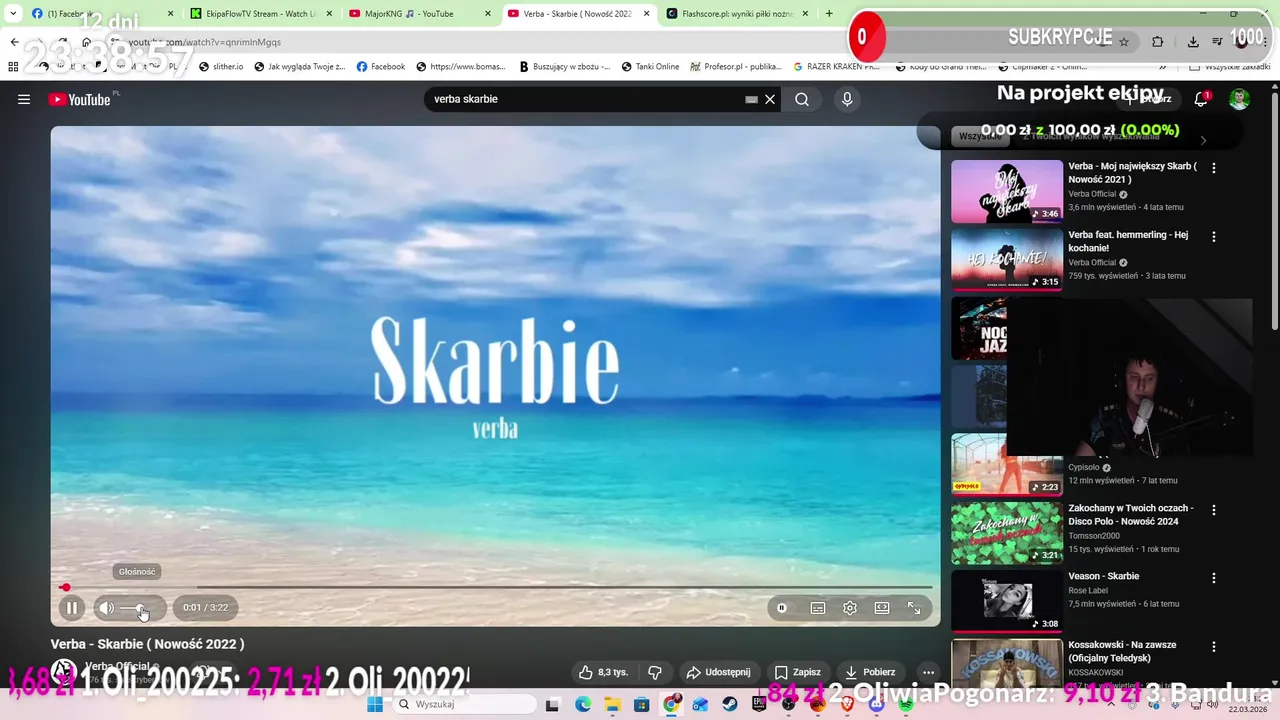Screen dimensions: 1280x720
Task: Open the YouTube hamburger guide menu
Action: pos(24,99)
